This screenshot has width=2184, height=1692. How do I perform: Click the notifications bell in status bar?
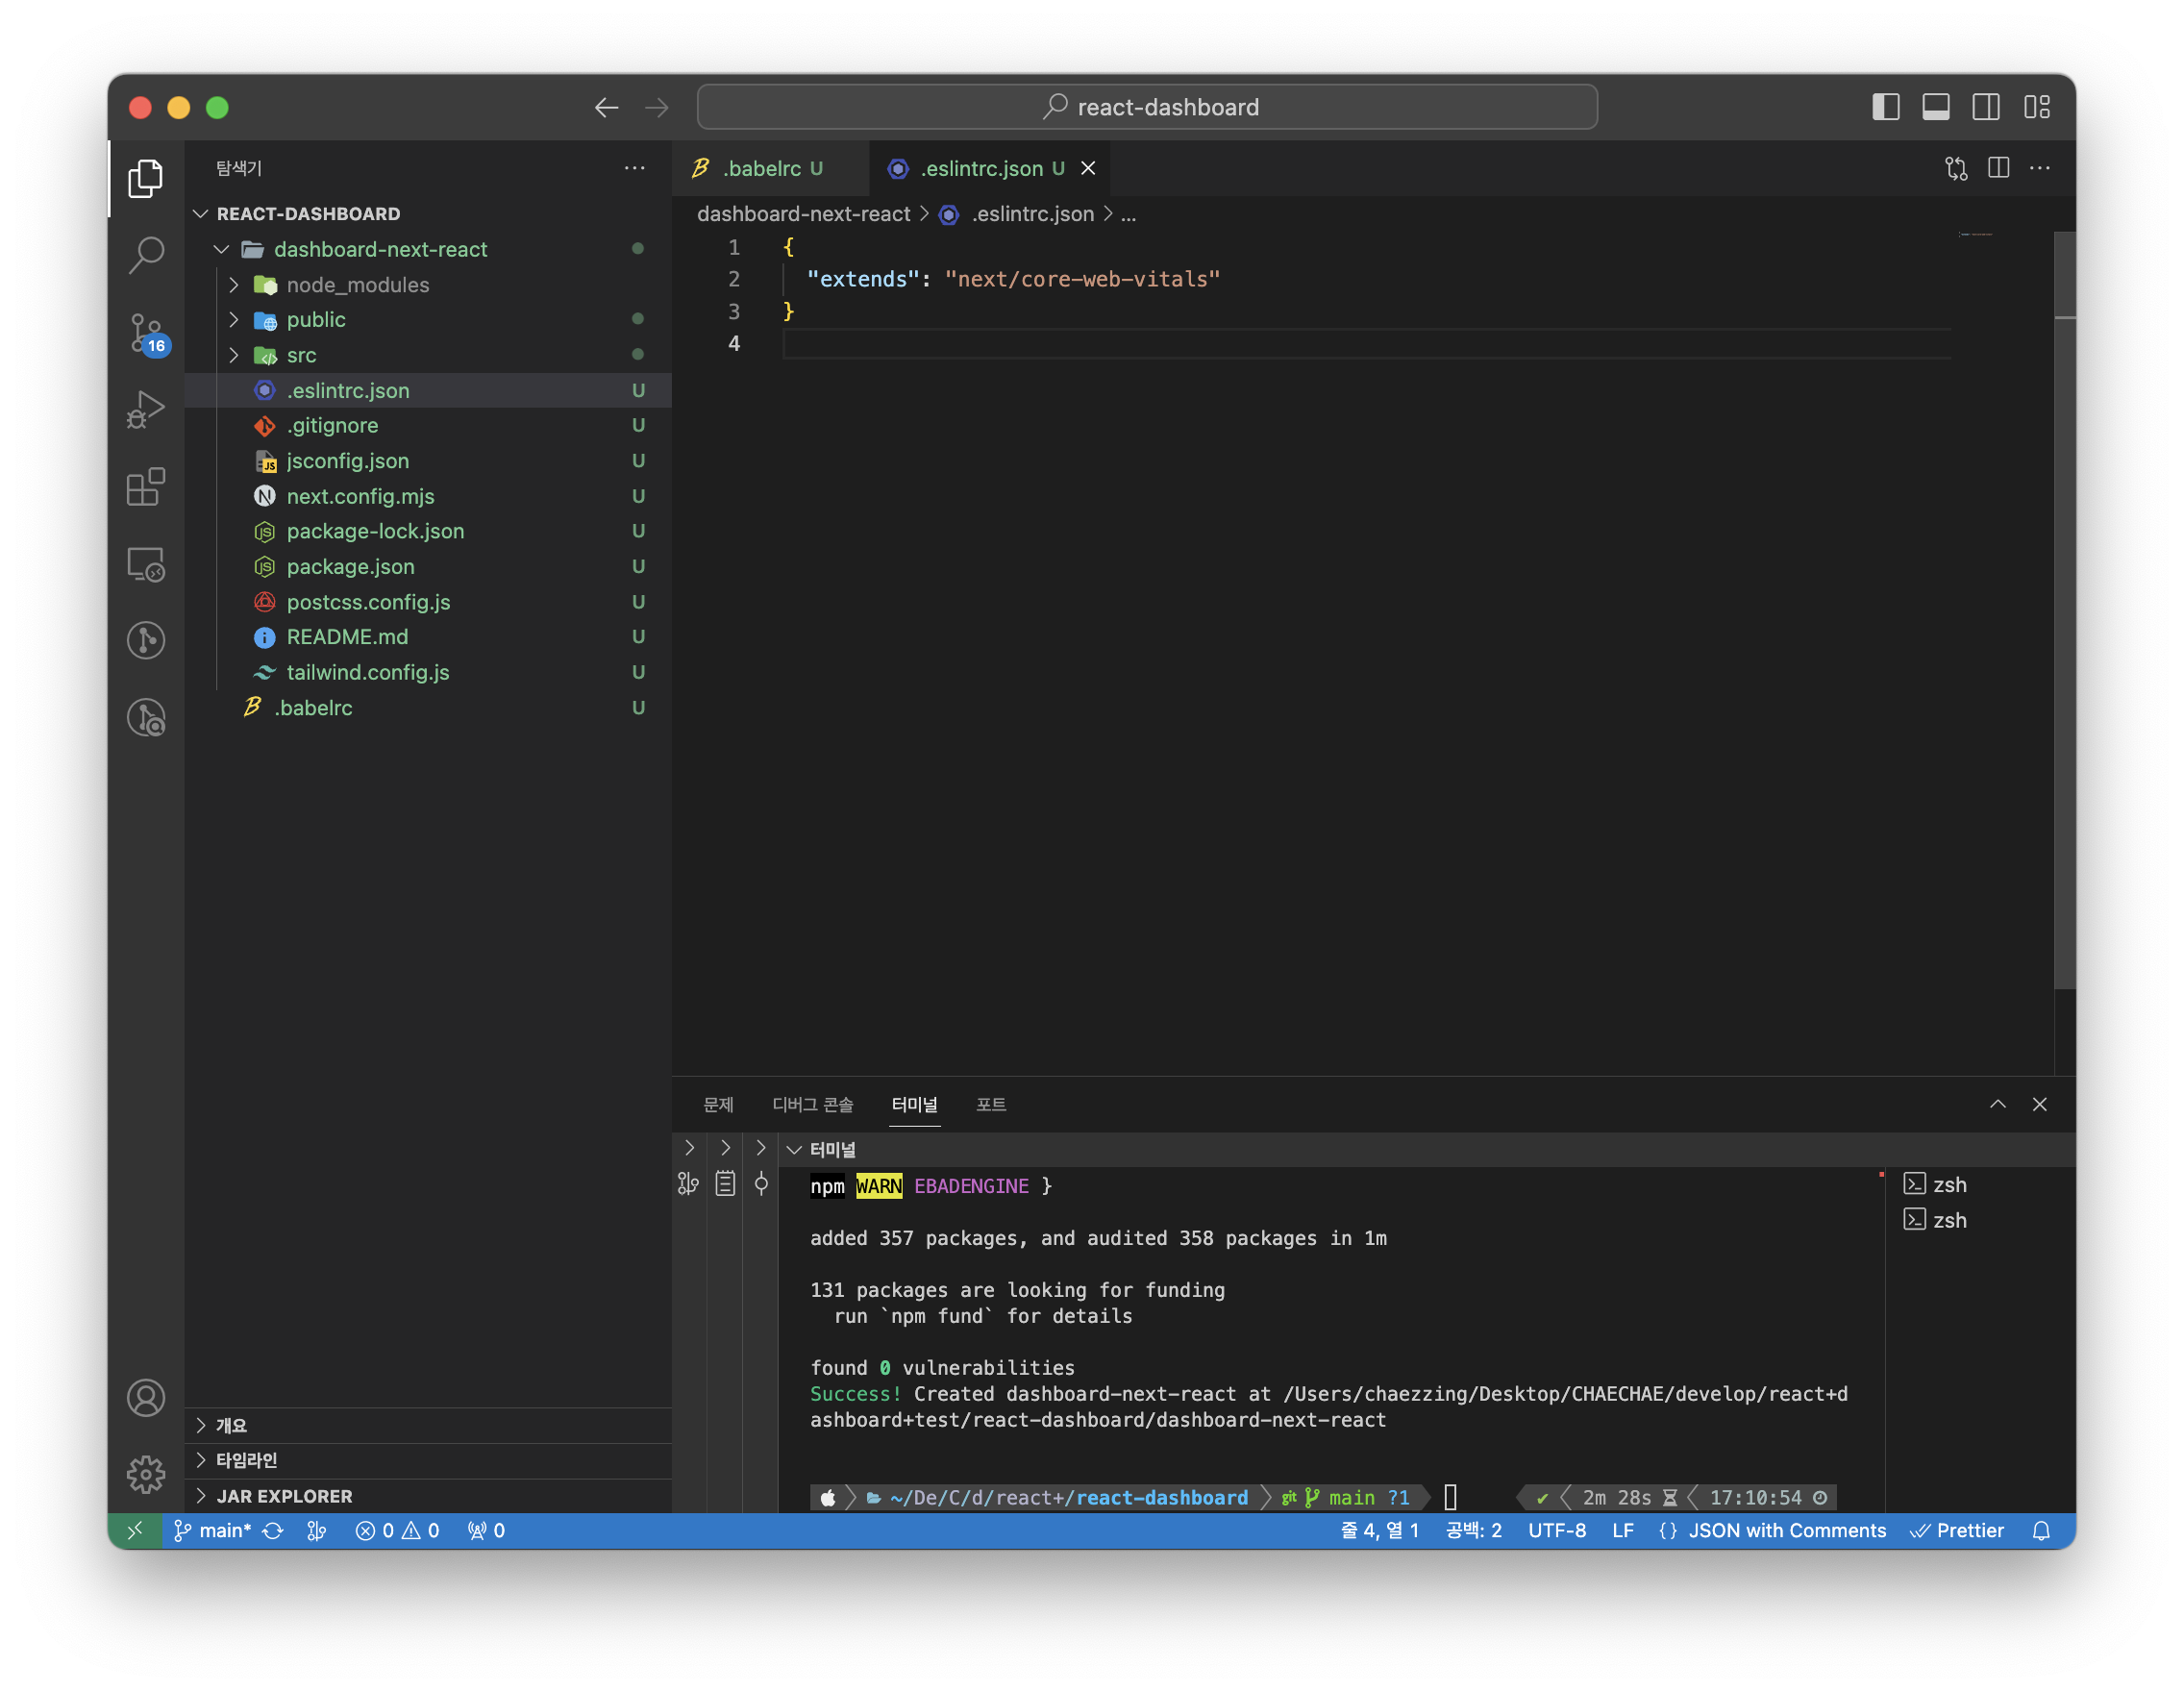pos(2041,1531)
